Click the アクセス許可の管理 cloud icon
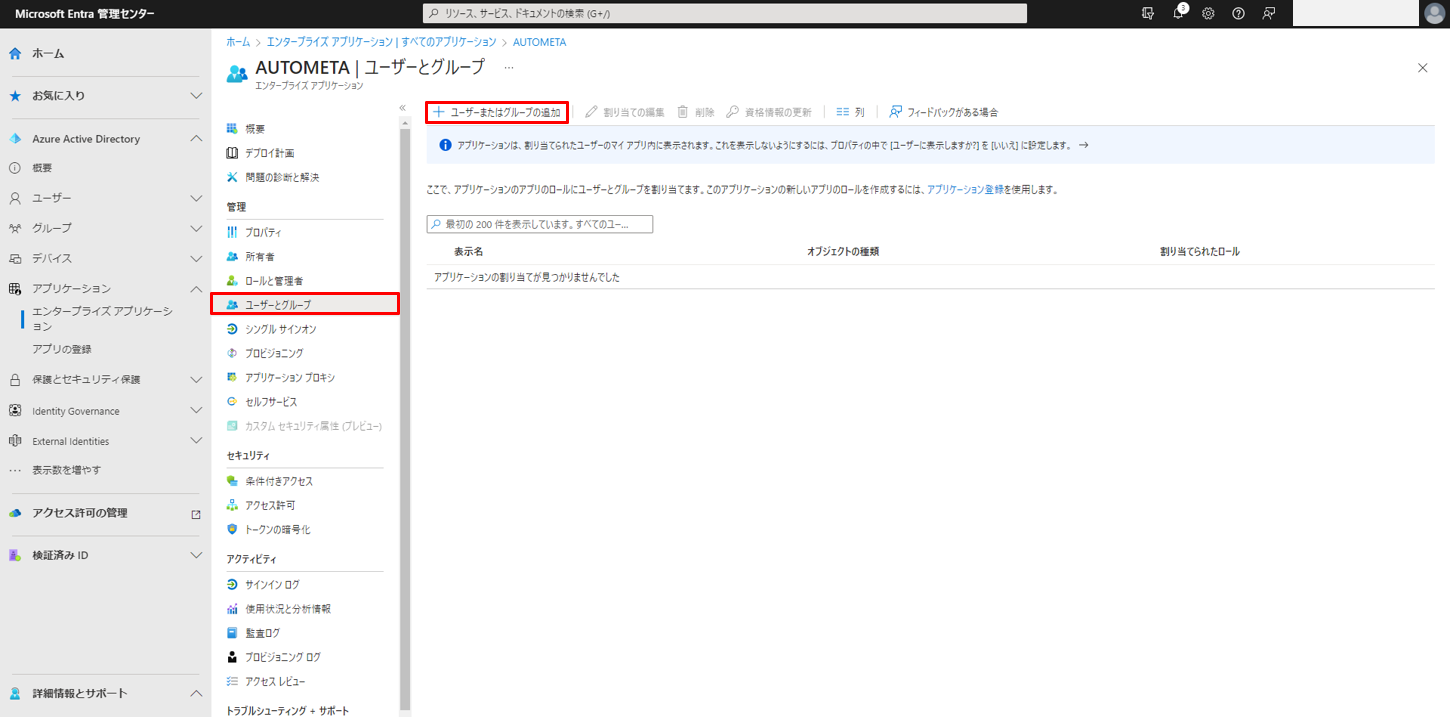The image size is (1450, 717). [x=15, y=513]
